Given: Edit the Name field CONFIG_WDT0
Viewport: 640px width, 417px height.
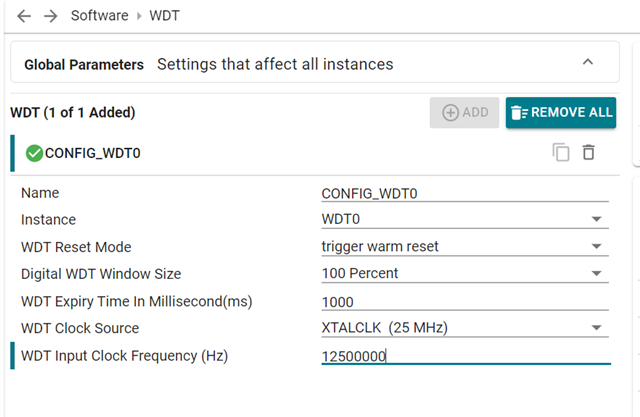Looking at the screenshot, I should click(x=465, y=193).
